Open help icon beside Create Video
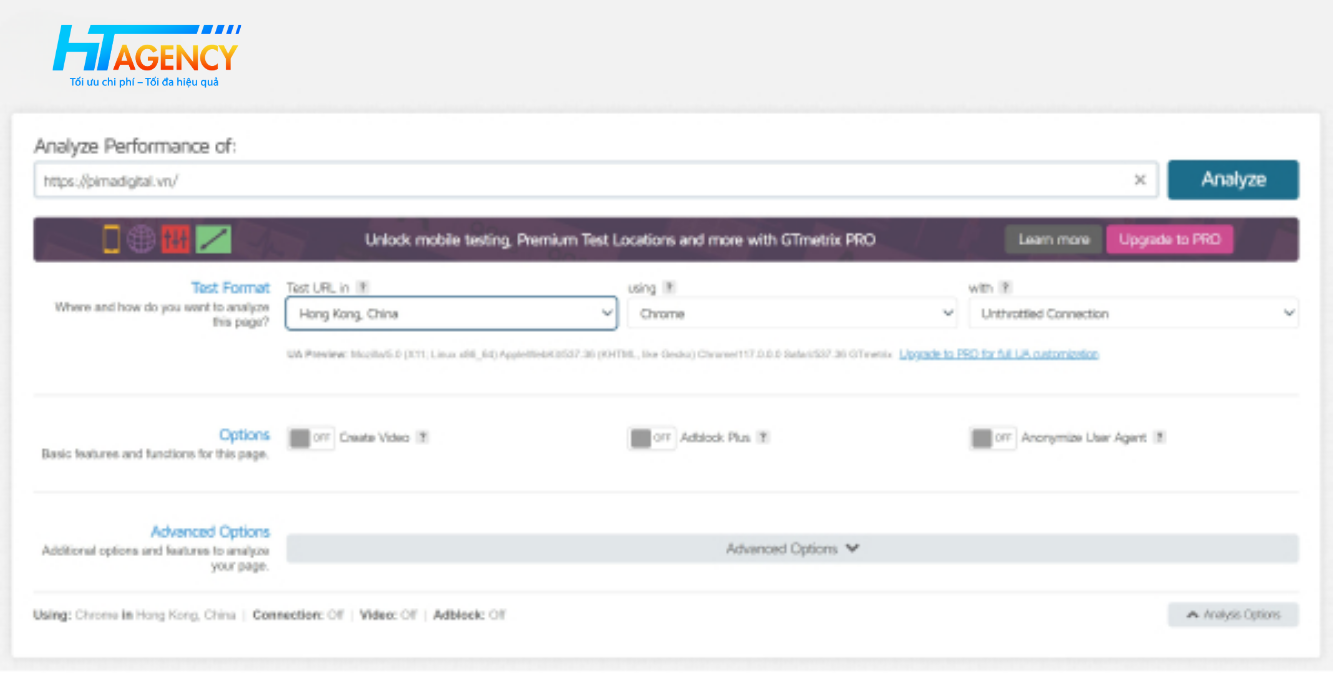 coord(422,437)
